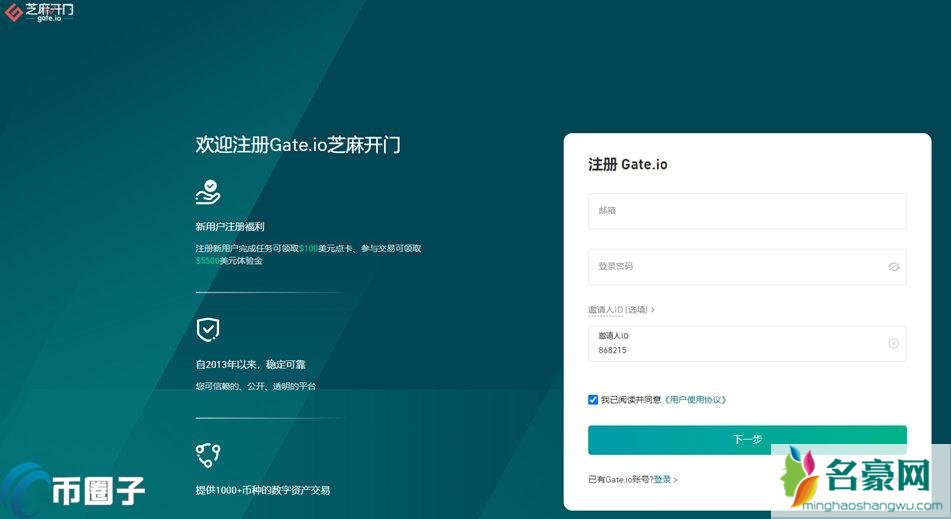
Task: Click the connected nodes trading icon
Action: coord(208,456)
